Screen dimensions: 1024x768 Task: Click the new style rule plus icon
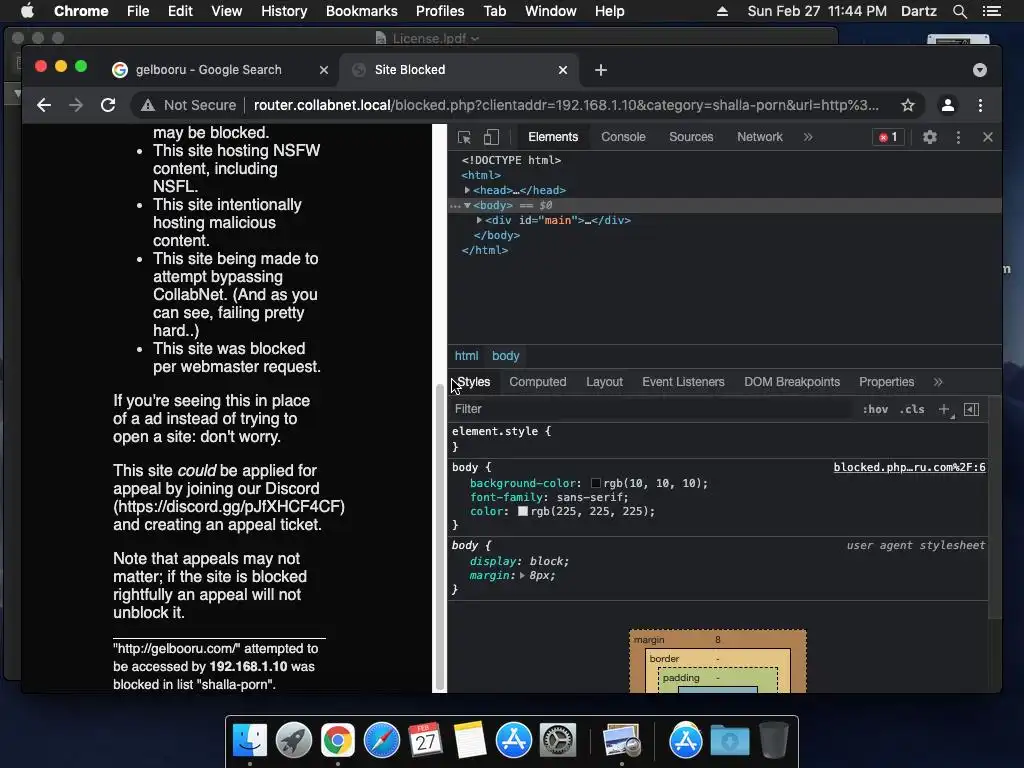coord(944,409)
